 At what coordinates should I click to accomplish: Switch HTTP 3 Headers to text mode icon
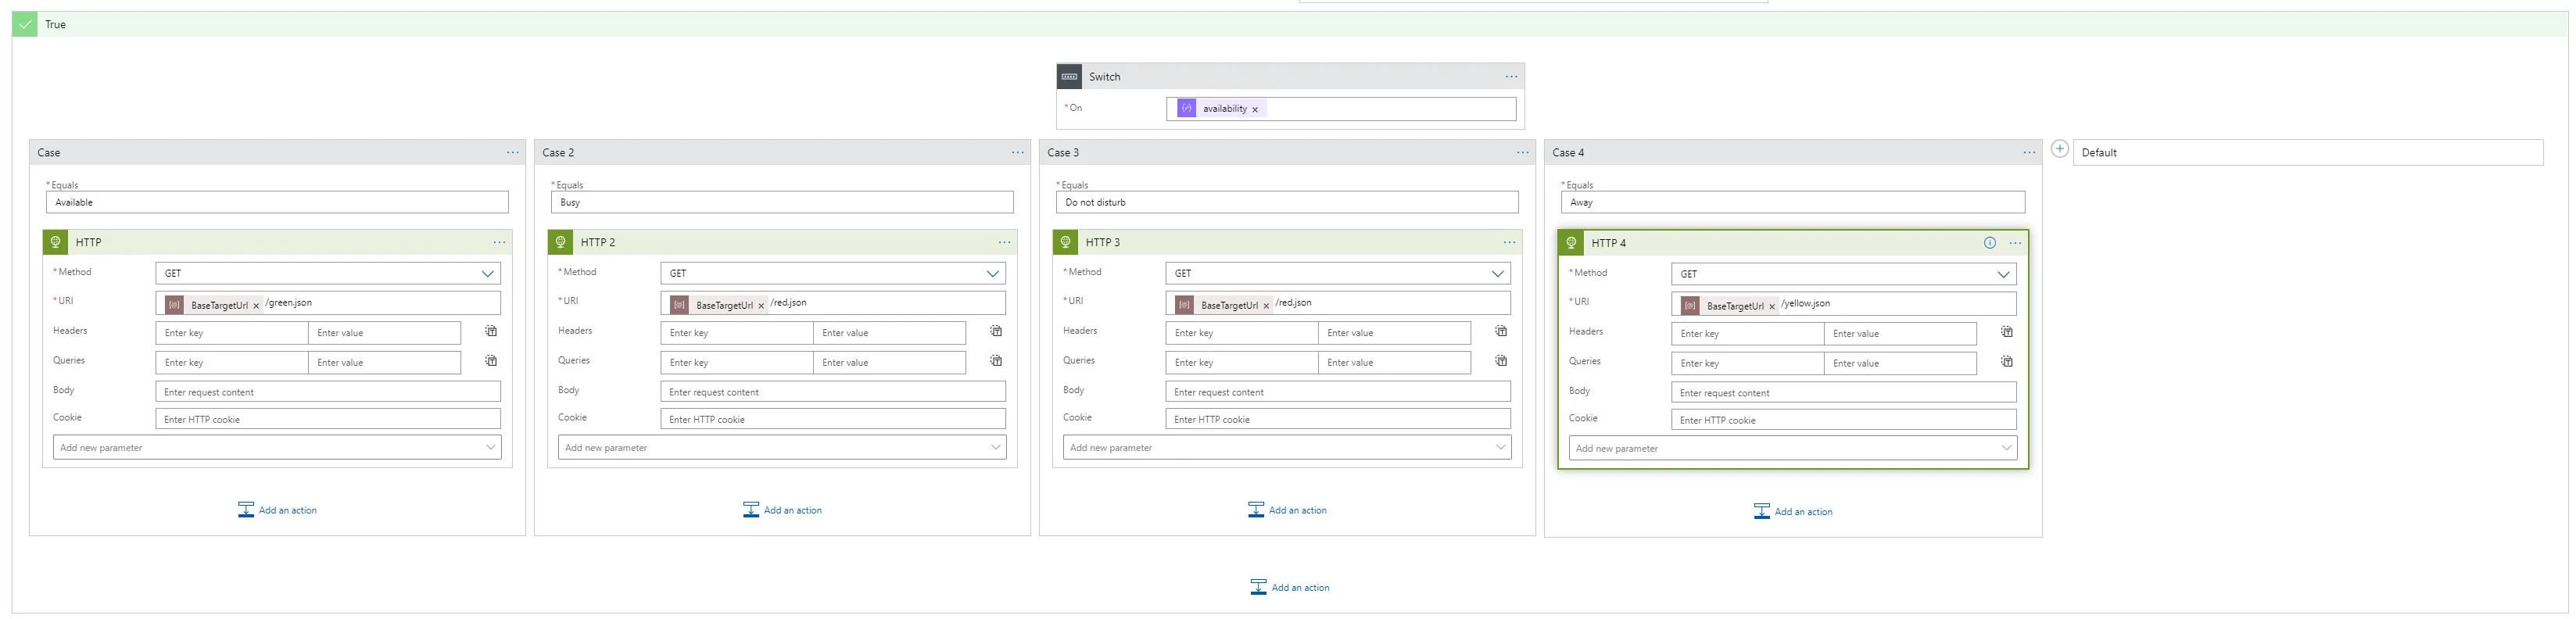1501,331
